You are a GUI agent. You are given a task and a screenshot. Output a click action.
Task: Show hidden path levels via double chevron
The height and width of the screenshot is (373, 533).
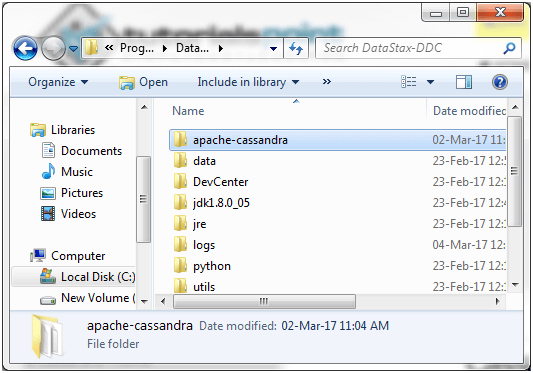[109, 48]
